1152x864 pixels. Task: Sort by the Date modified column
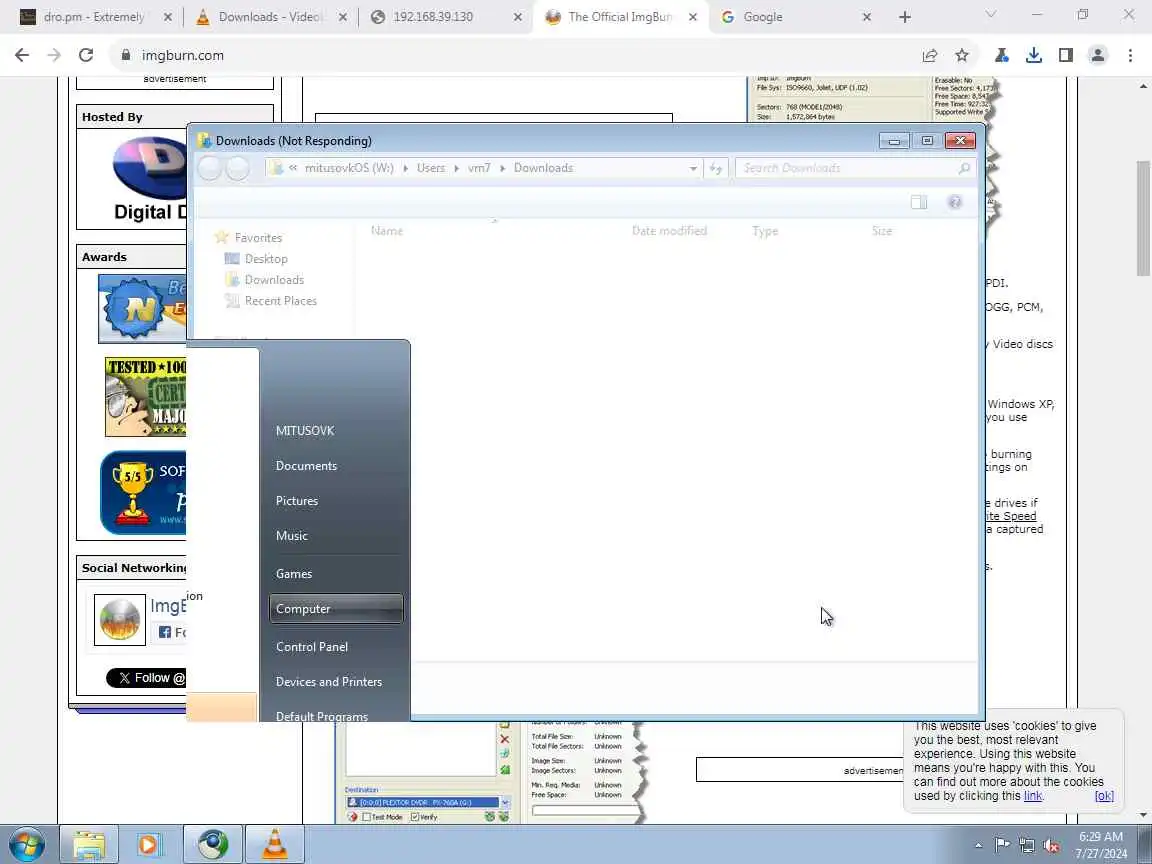point(669,231)
